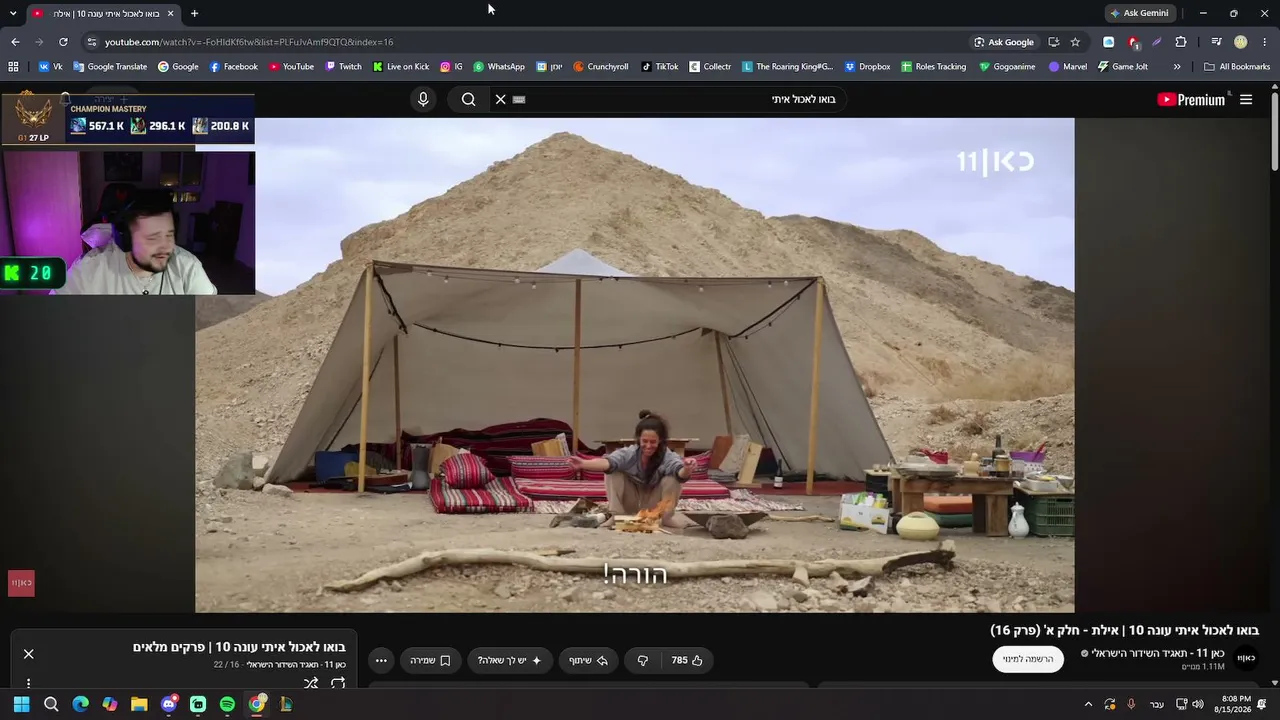Open more actions for the video

381,660
